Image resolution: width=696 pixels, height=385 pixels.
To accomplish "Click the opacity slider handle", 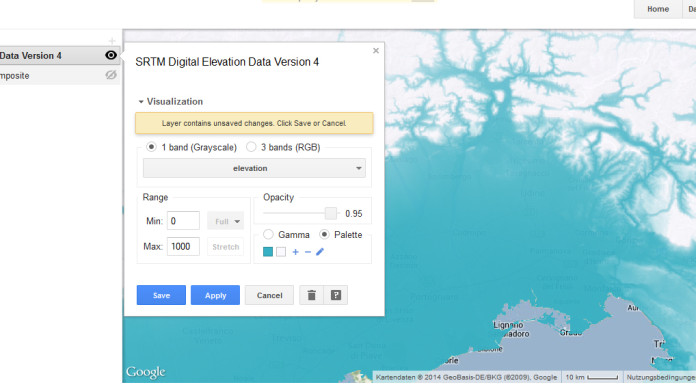I will [x=331, y=213].
